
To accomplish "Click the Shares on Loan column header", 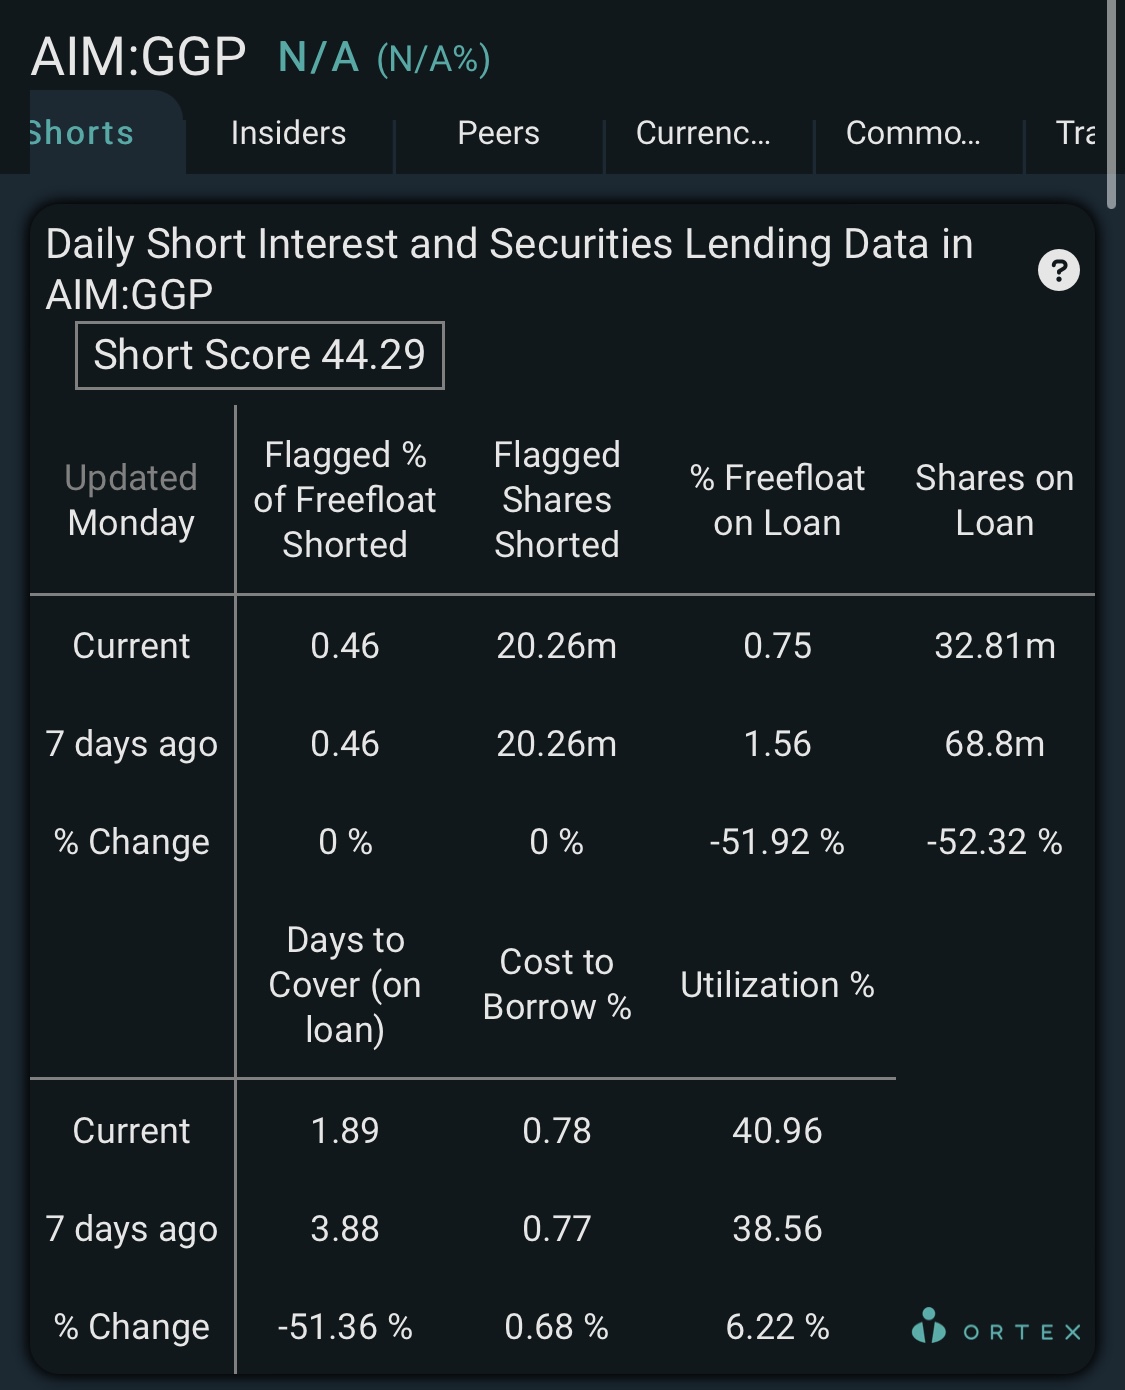I will tap(995, 500).
